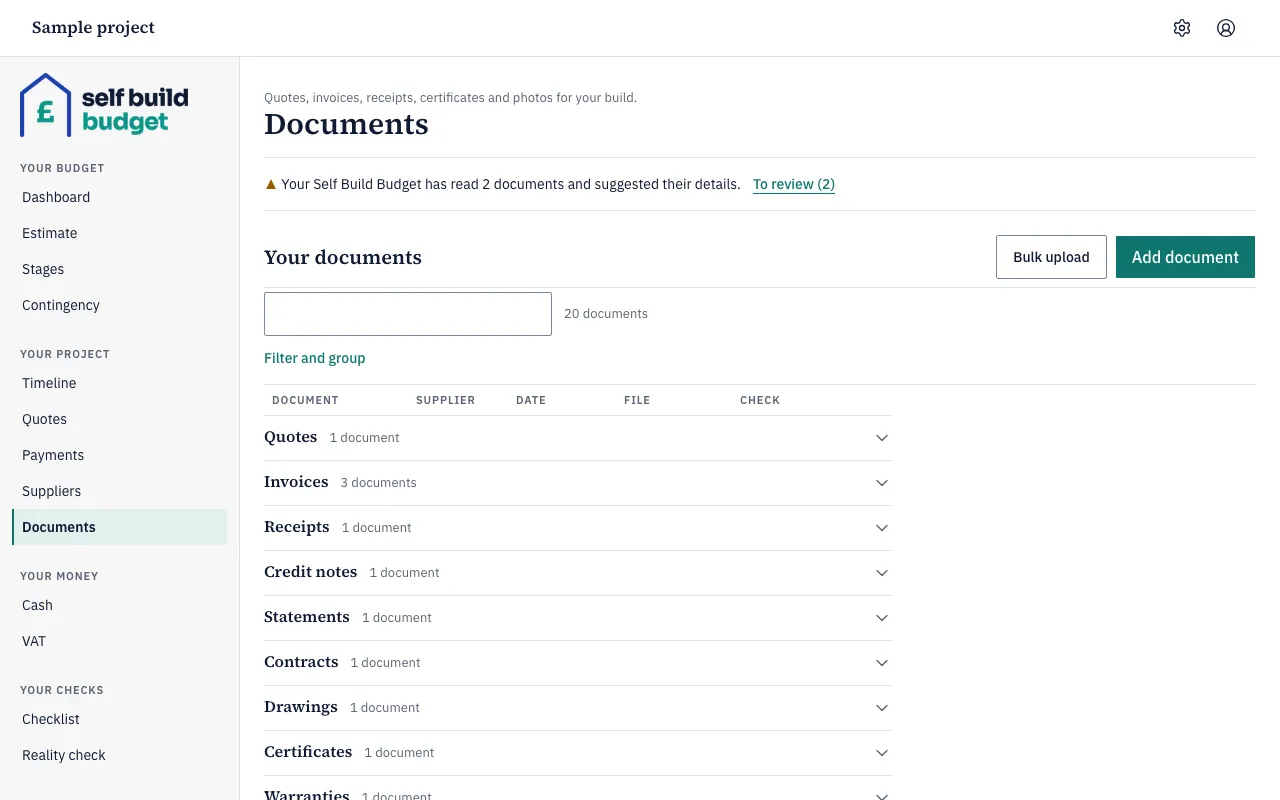
Task: Open Reality check in sidebar
Action: point(120,755)
